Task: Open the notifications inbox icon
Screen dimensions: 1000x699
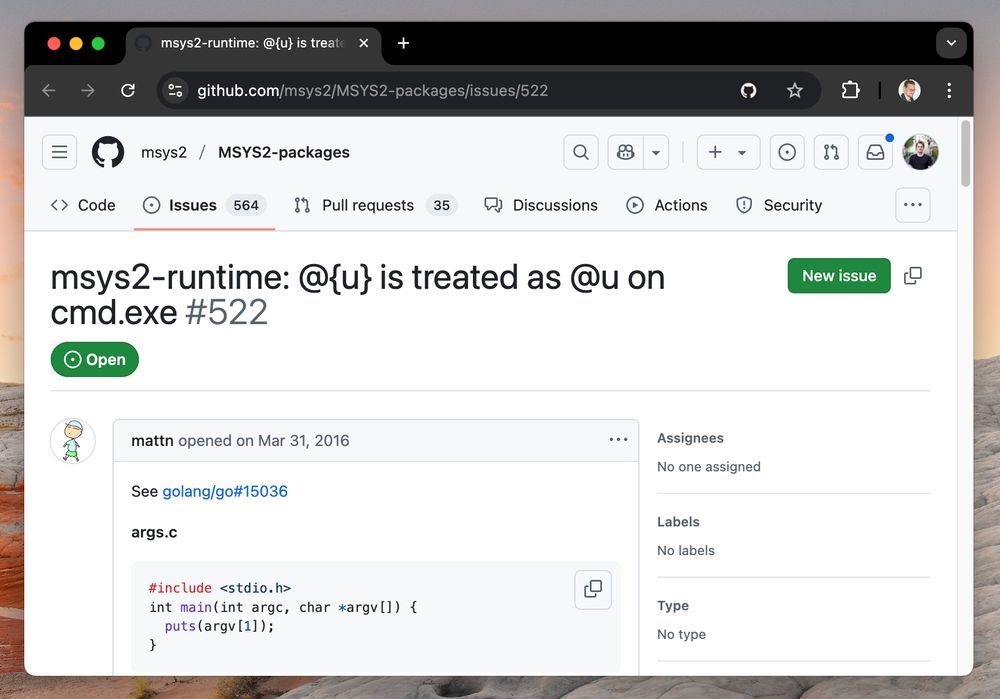Action: tap(875, 152)
